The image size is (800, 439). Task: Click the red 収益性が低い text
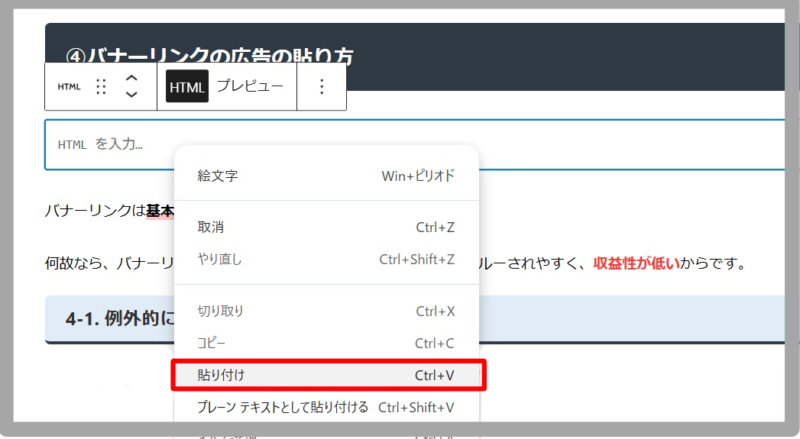tap(636, 264)
